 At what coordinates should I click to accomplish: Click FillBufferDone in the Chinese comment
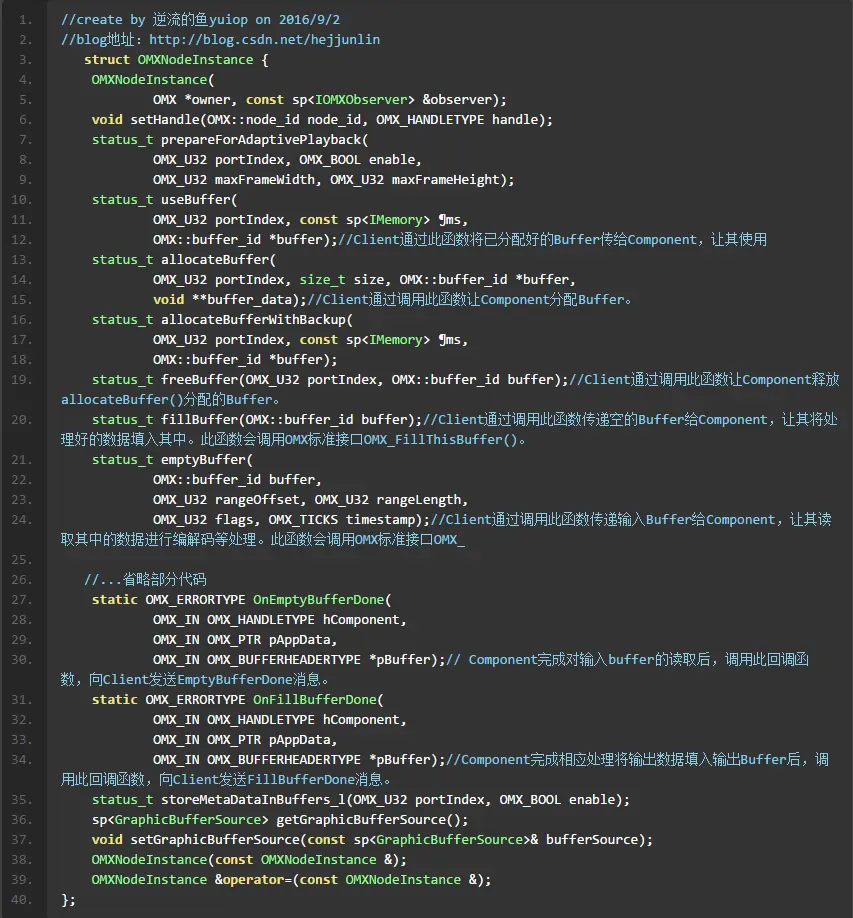pyautogui.click(x=301, y=779)
